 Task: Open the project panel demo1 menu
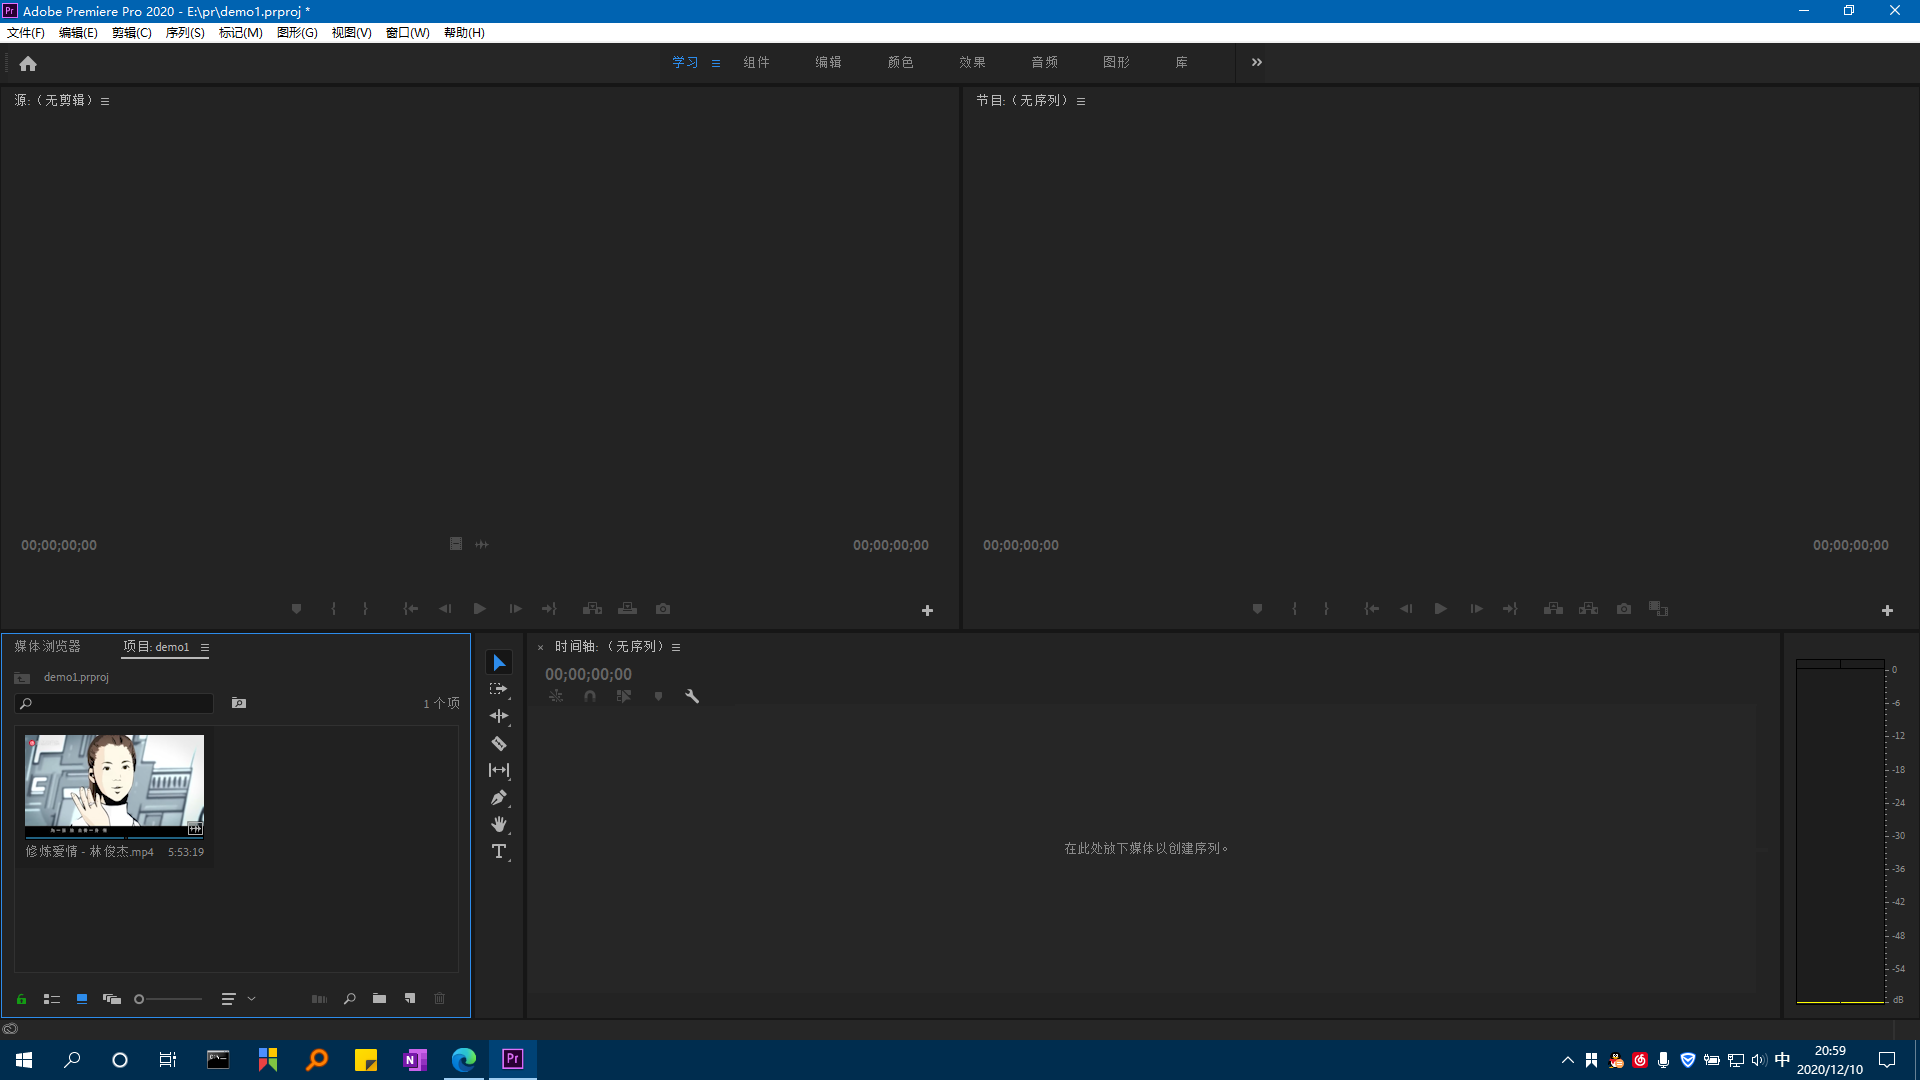click(x=205, y=647)
